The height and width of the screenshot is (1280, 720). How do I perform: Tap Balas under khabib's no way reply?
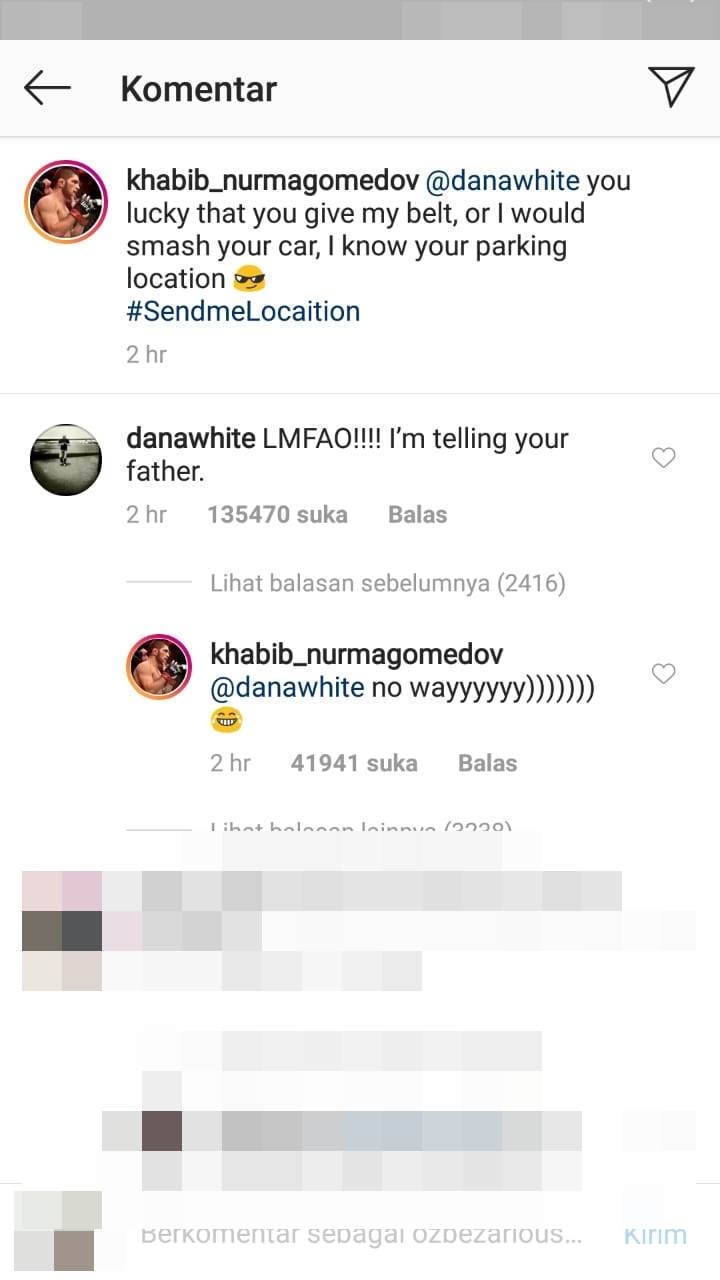[x=487, y=763]
